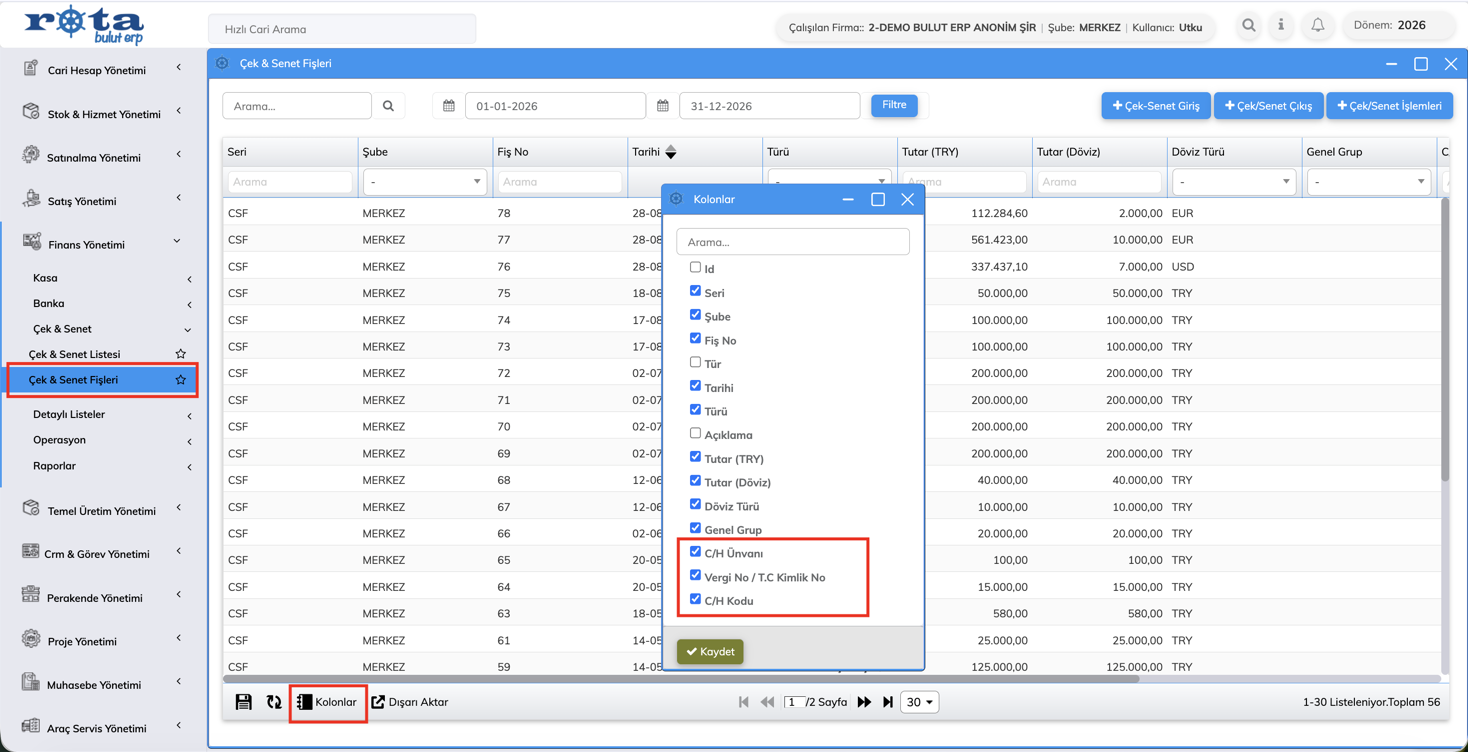Click the info icon in top bar
Viewport: 1469px width, 752px height.
tap(1281, 26)
